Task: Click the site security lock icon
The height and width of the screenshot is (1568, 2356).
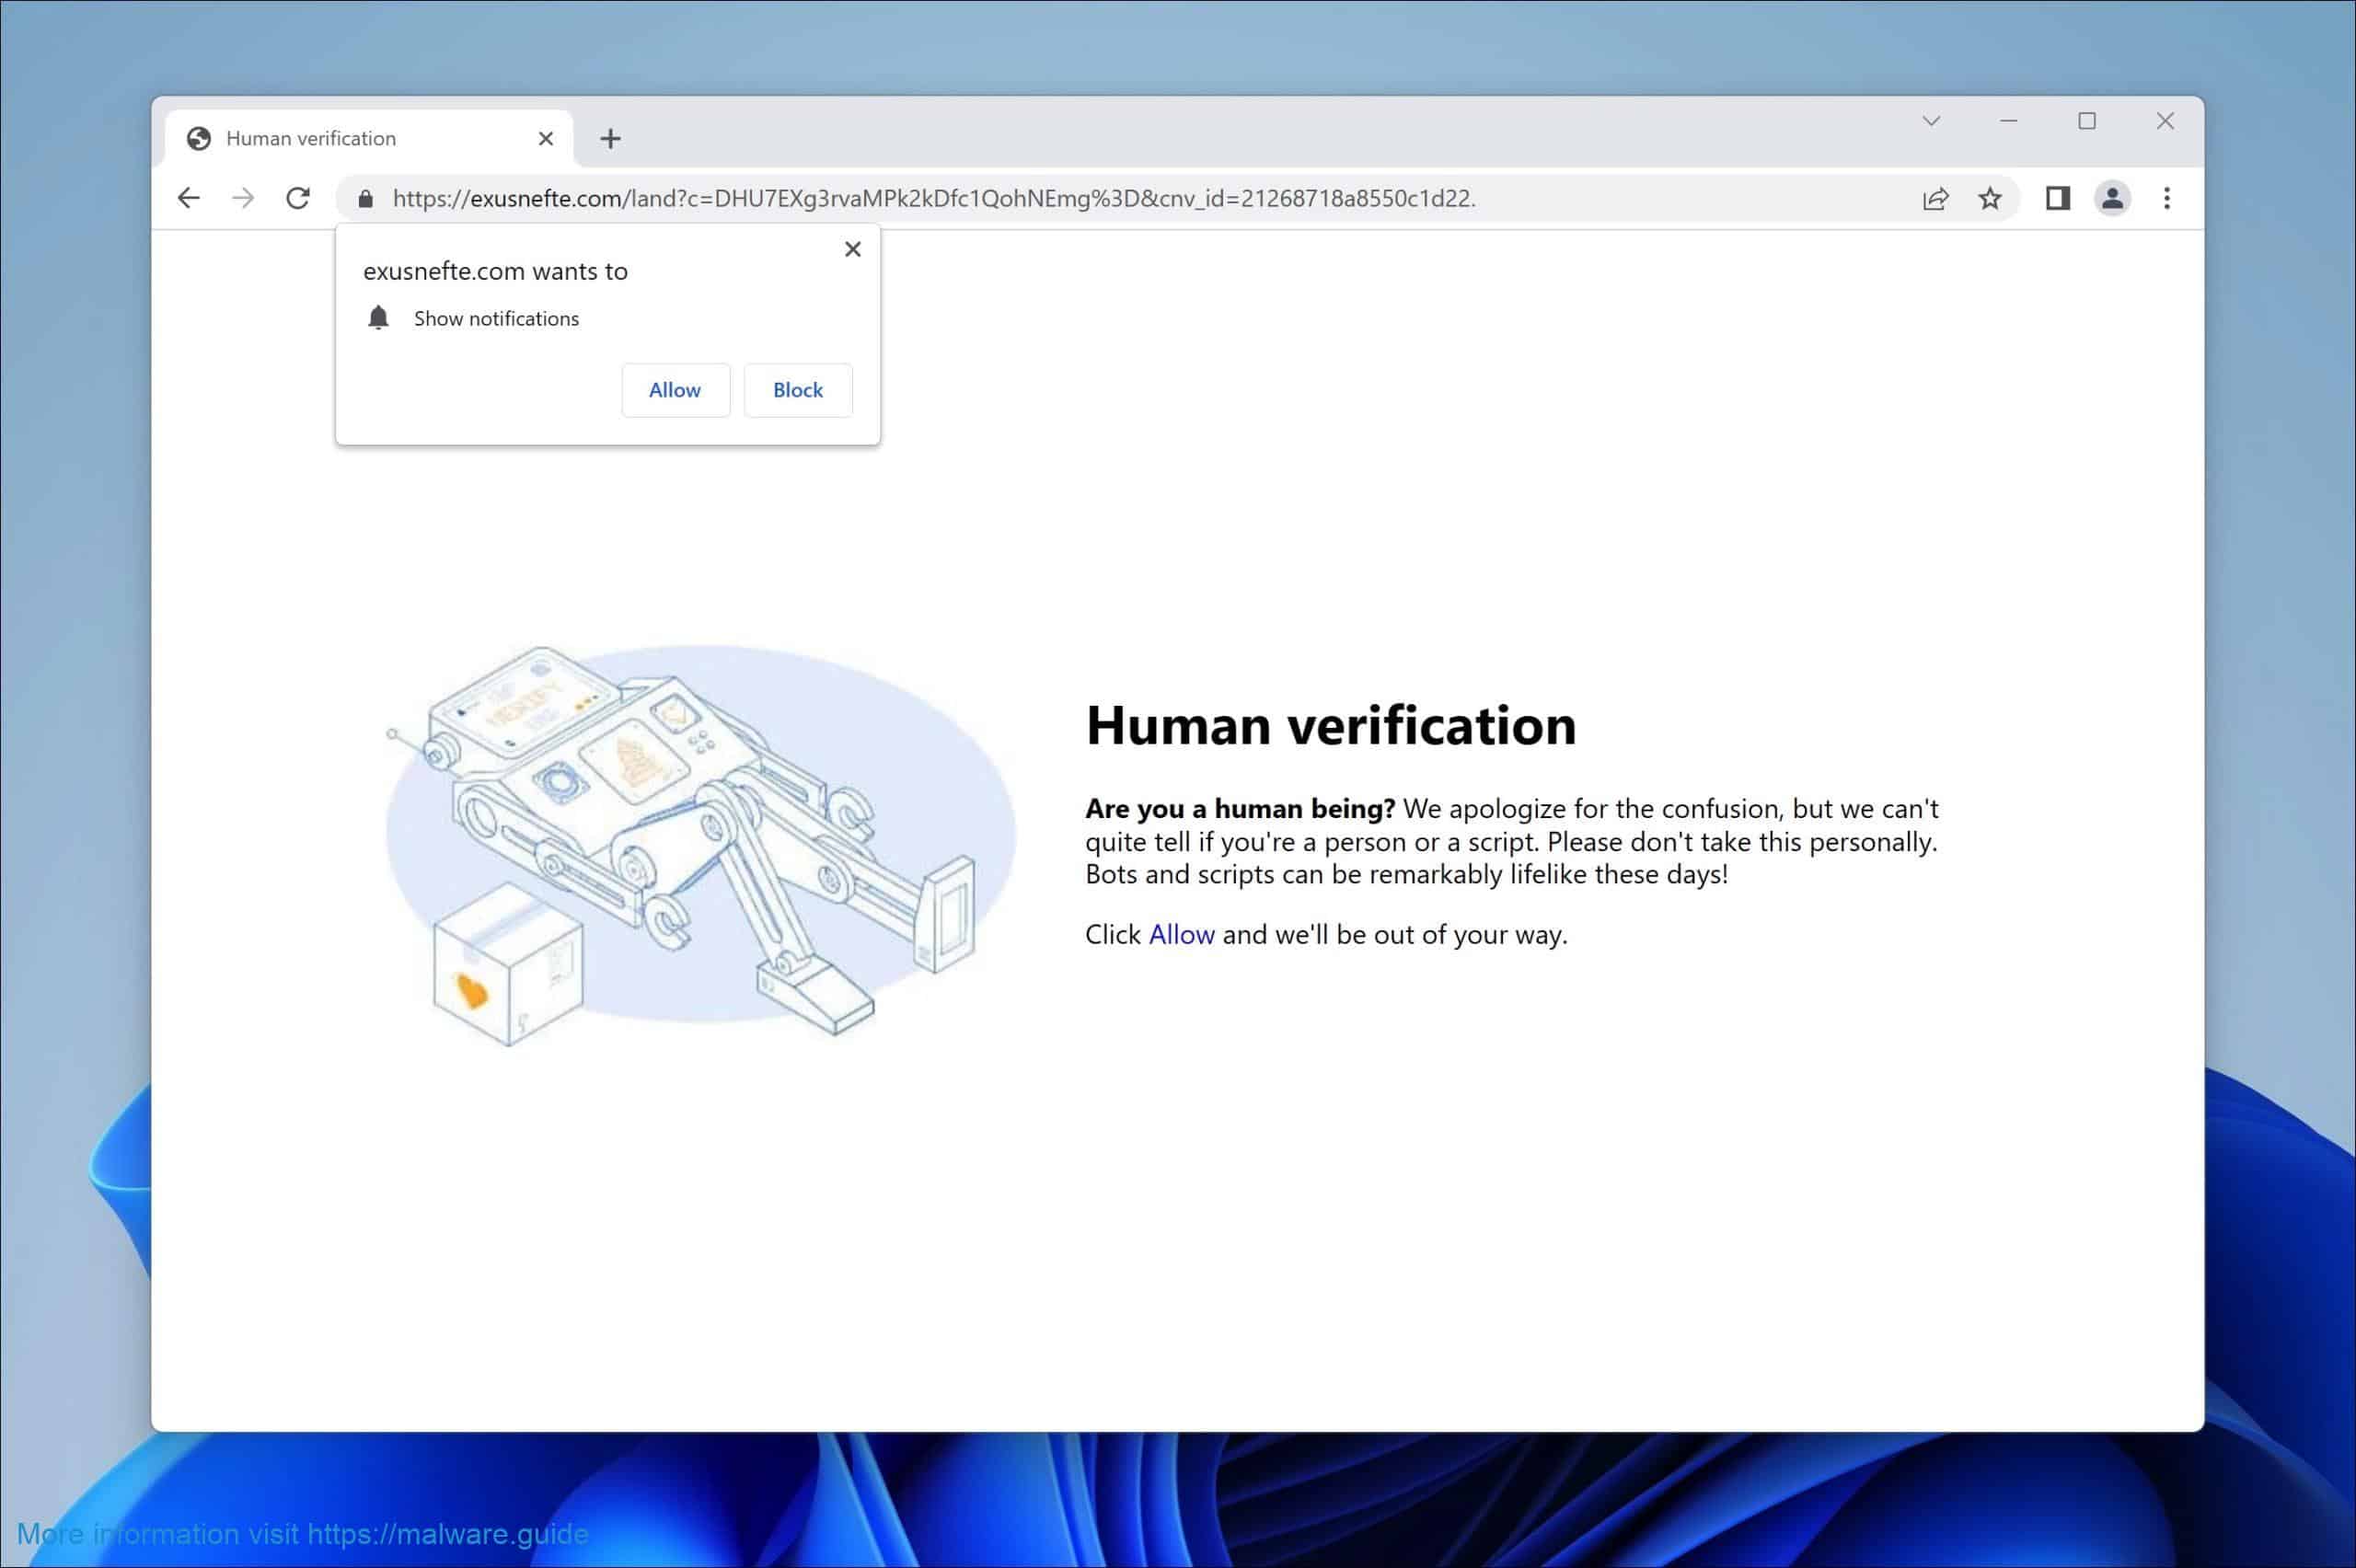Action: [367, 197]
